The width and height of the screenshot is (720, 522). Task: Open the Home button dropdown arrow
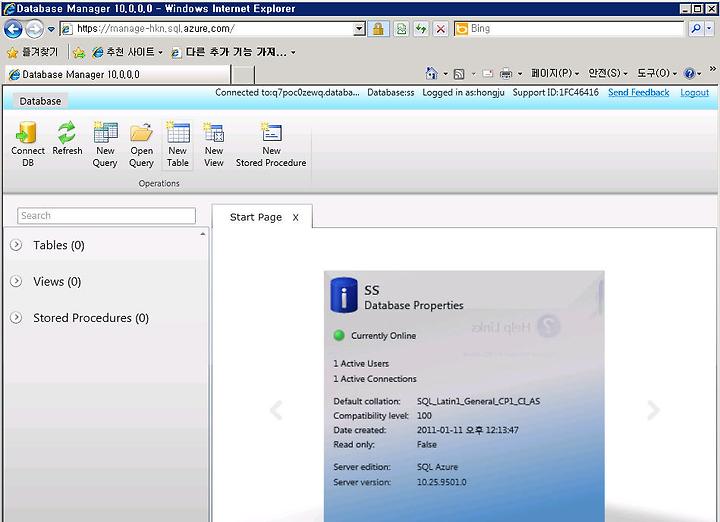[445, 74]
